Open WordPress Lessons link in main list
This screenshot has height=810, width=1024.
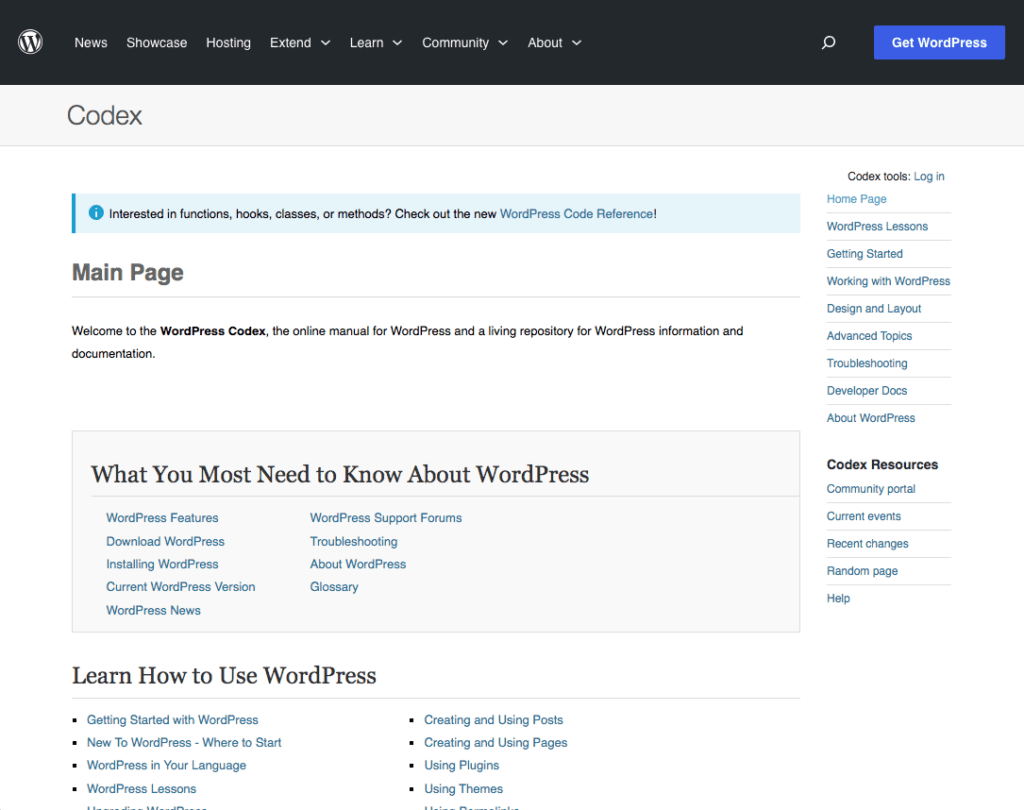pos(141,788)
